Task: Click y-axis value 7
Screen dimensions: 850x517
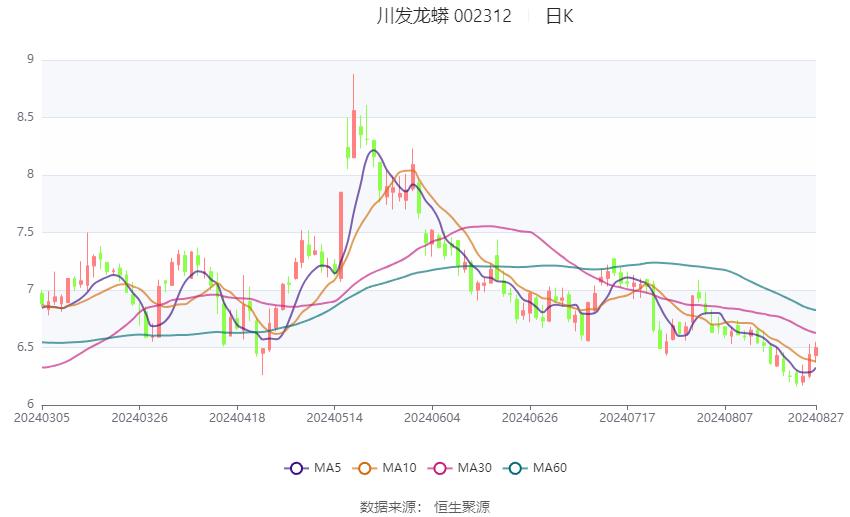Action: pos(30,289)
